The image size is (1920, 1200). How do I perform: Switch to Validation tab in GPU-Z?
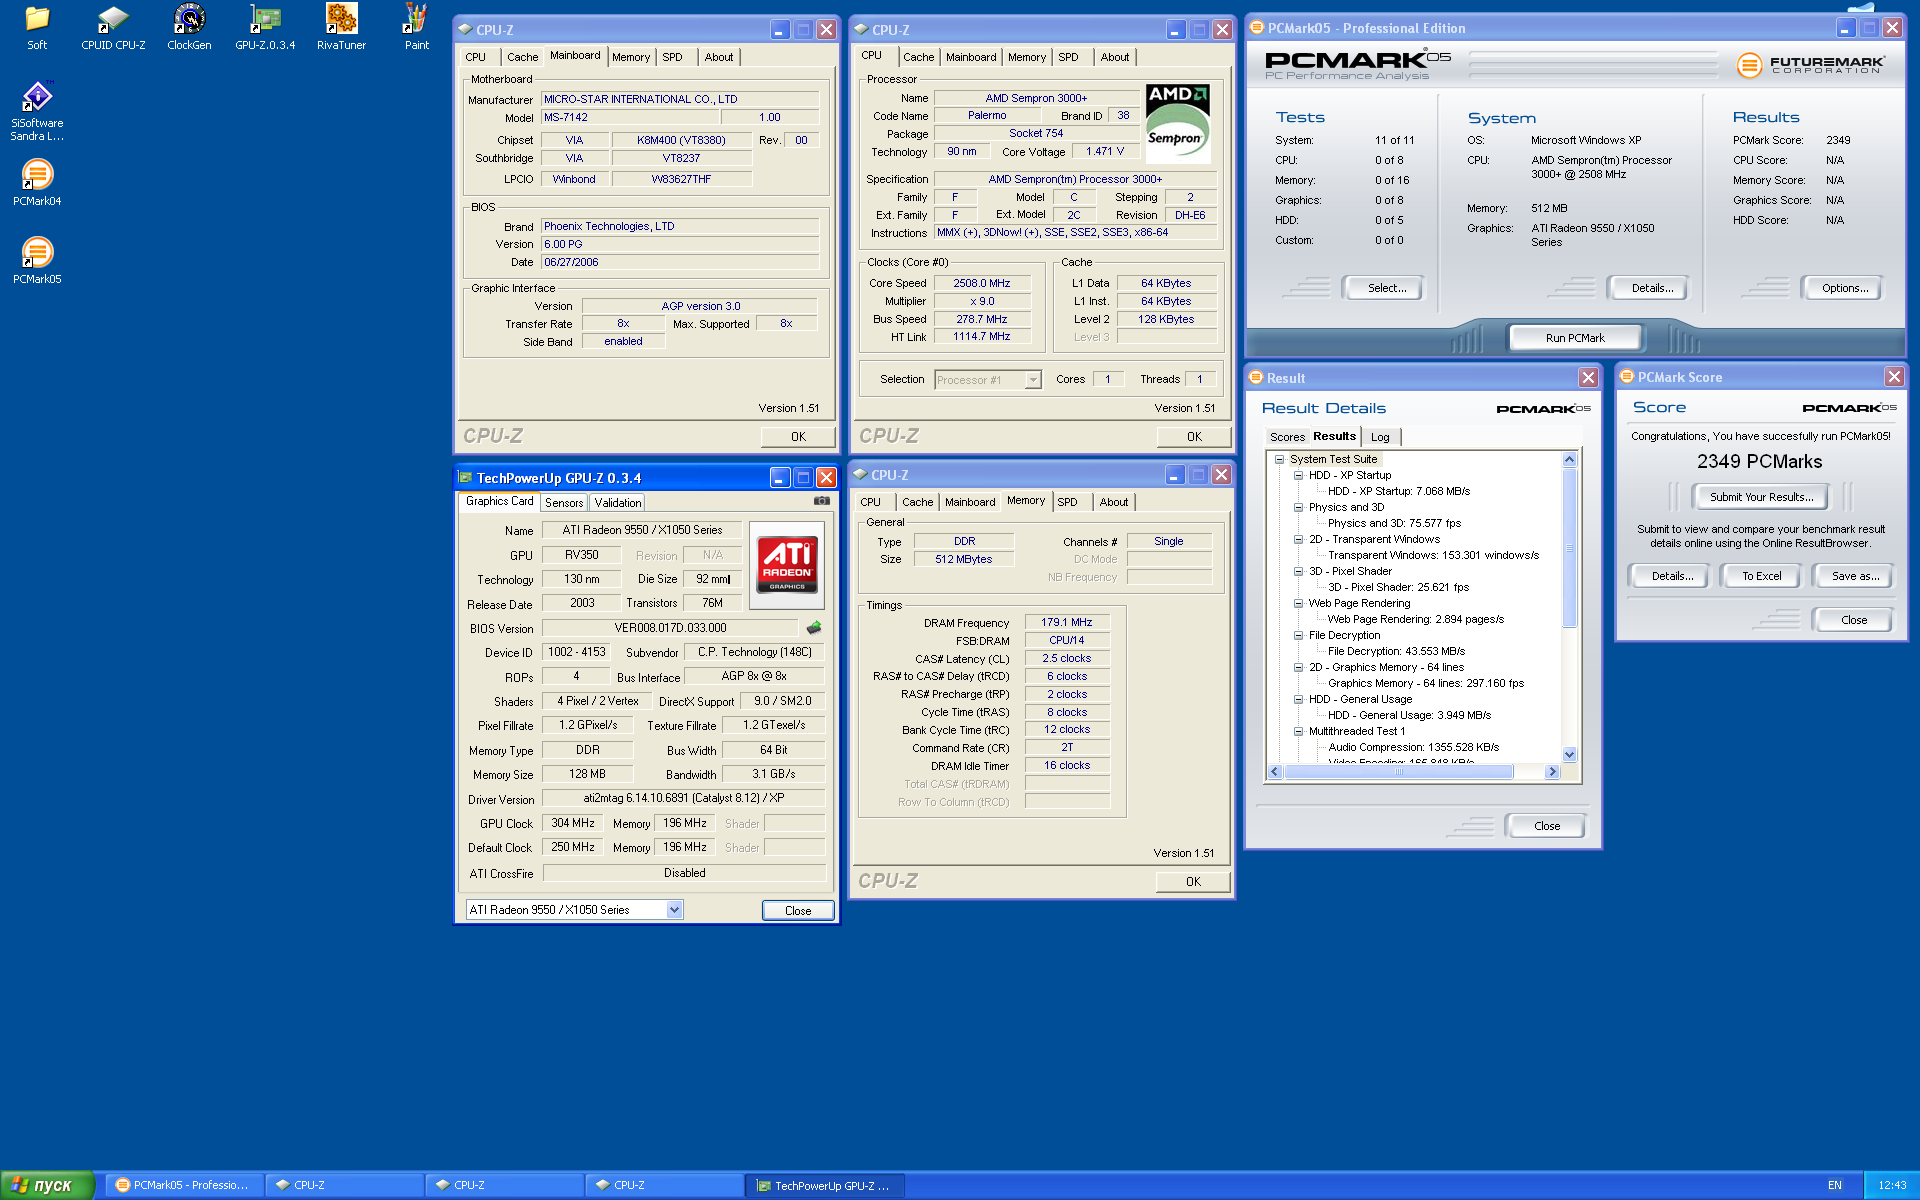(617, 503)
